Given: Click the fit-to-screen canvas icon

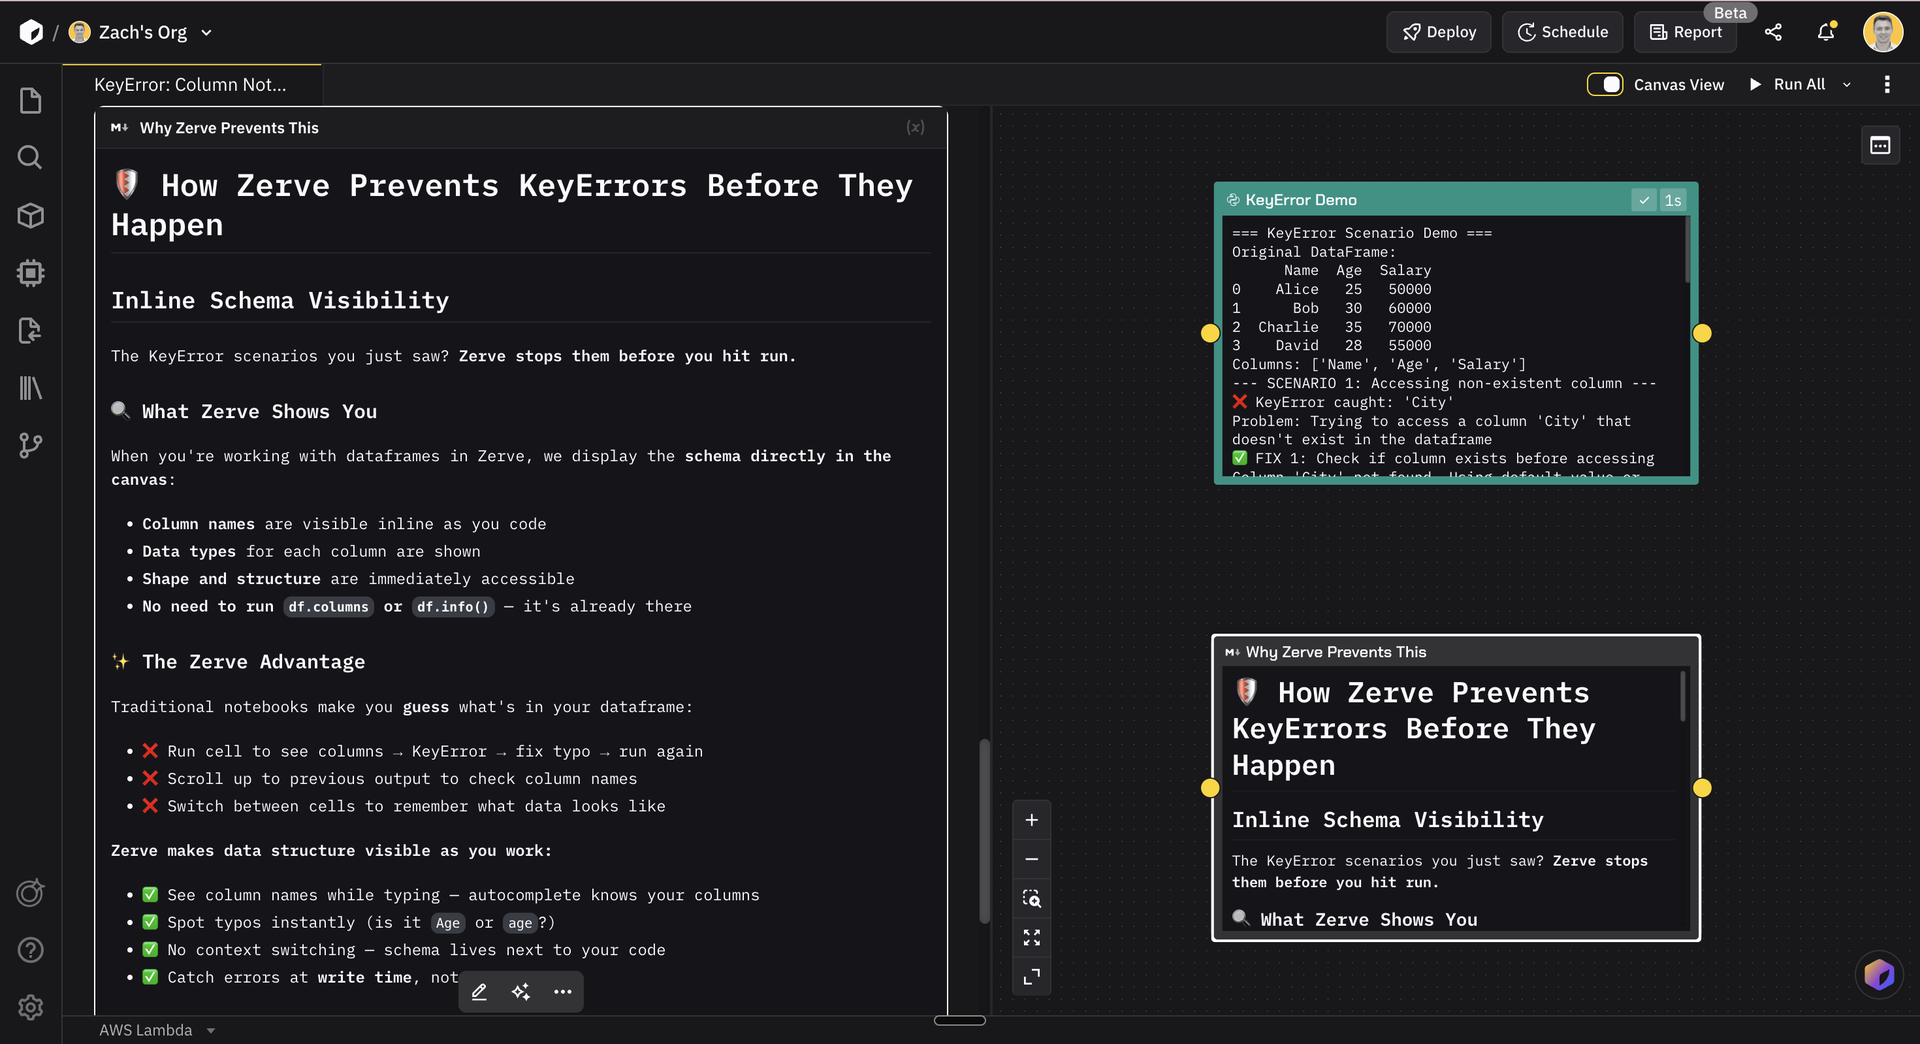Looking at the screenshot, I should (1032, 937).
